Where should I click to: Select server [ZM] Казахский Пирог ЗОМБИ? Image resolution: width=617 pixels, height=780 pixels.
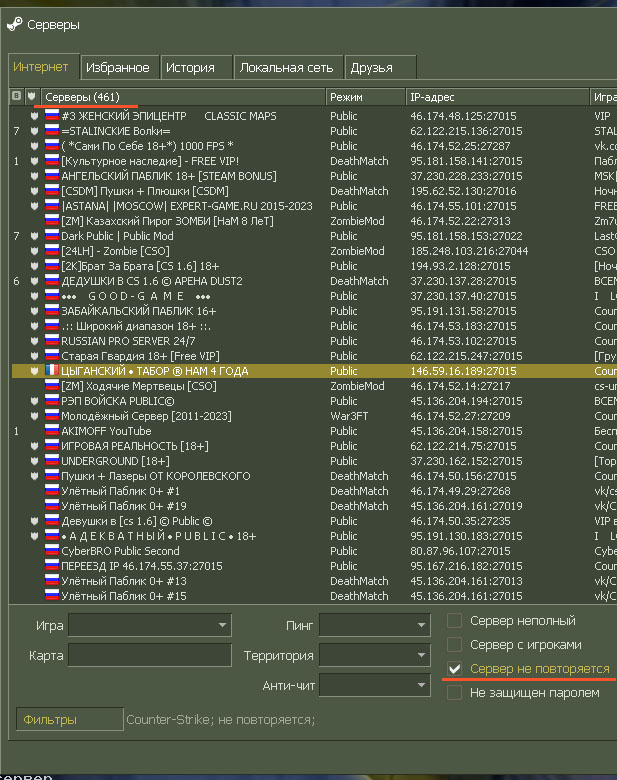coord(168,221)
